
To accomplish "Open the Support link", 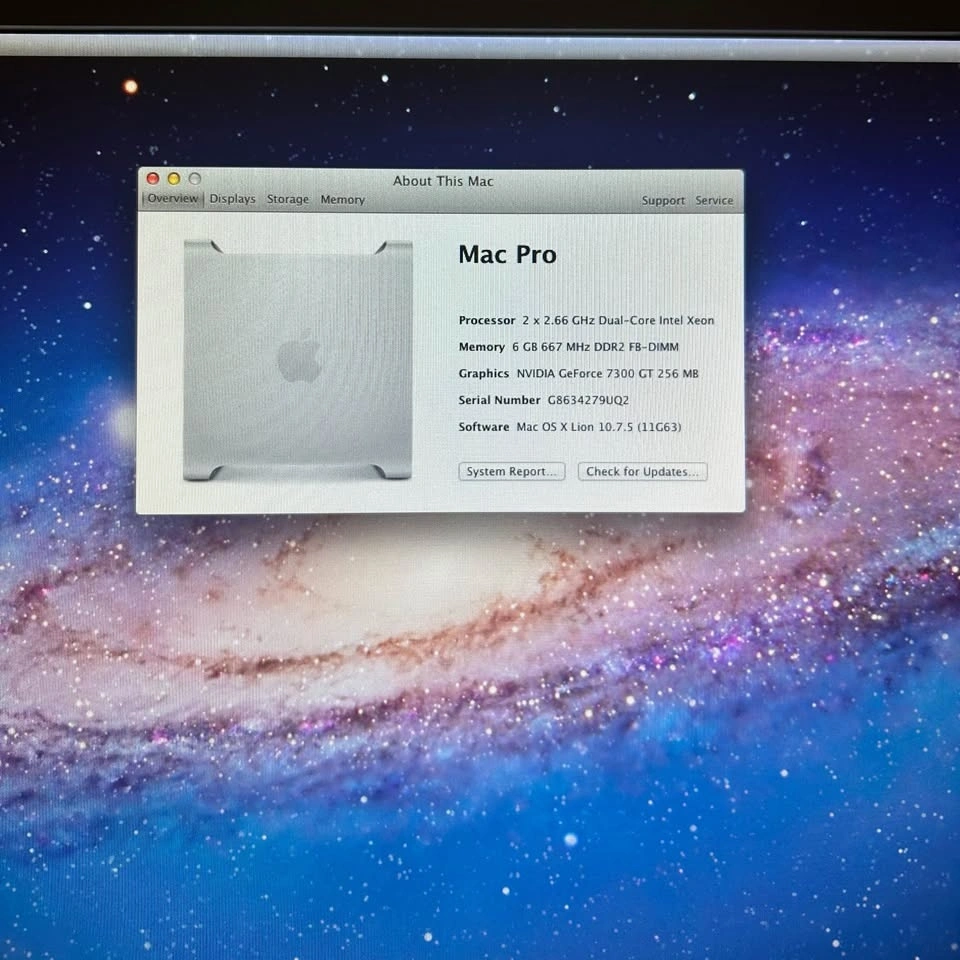I will click(663, 201).
